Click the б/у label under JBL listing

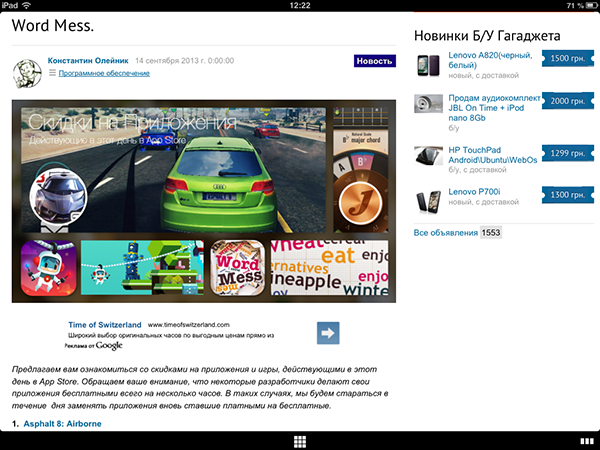[453, 128]
